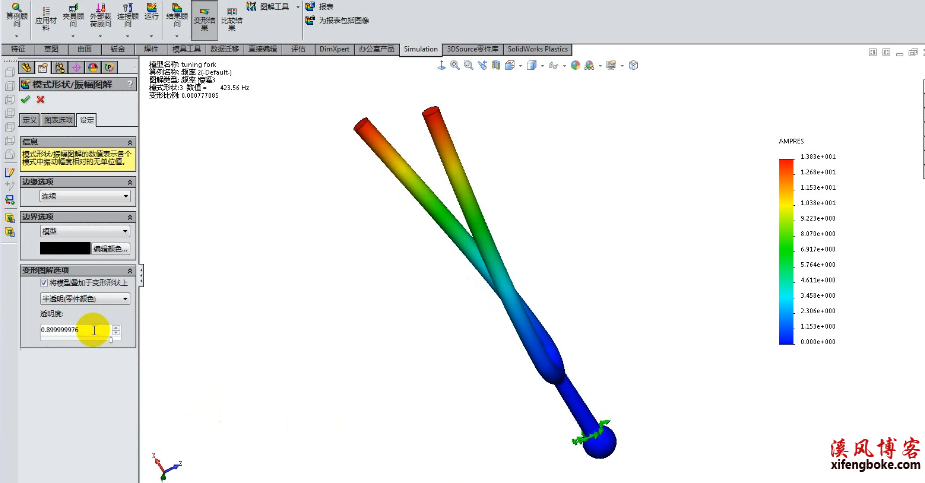925x483 pixels.
Task: Click the Apply Material tool
Action: [x=45, y=18]
